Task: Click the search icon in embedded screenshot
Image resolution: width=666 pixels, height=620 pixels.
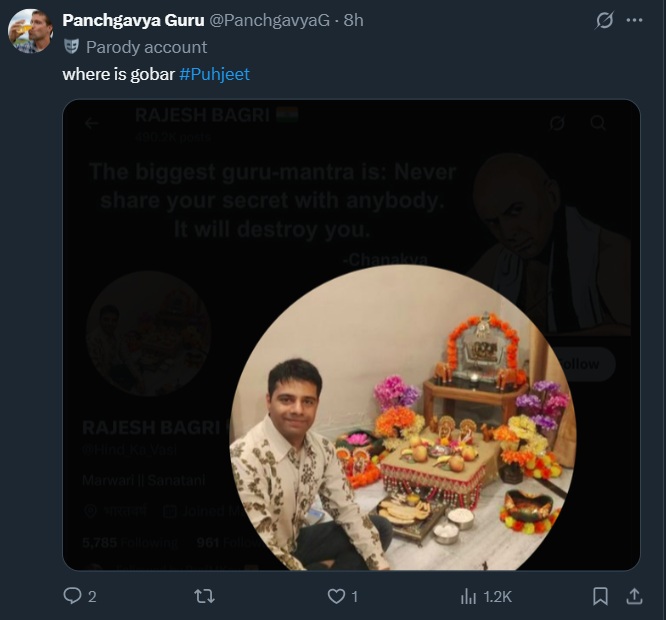Action: (598, 123)
